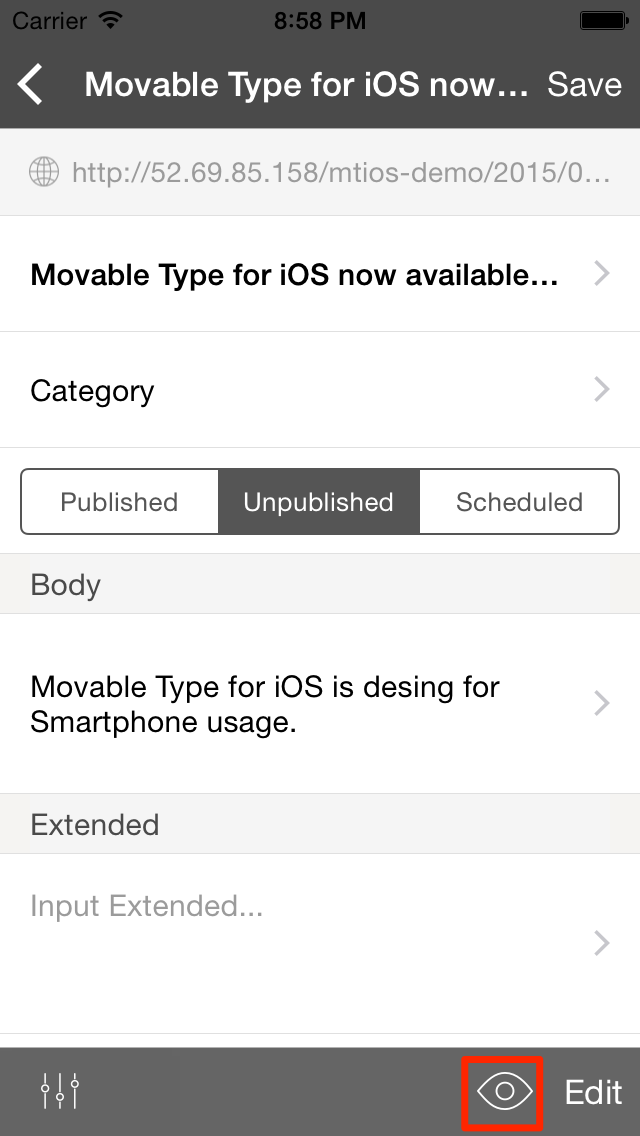Tap the Input Extended placeholder field
640x1136 pixels.
point(320,943)
